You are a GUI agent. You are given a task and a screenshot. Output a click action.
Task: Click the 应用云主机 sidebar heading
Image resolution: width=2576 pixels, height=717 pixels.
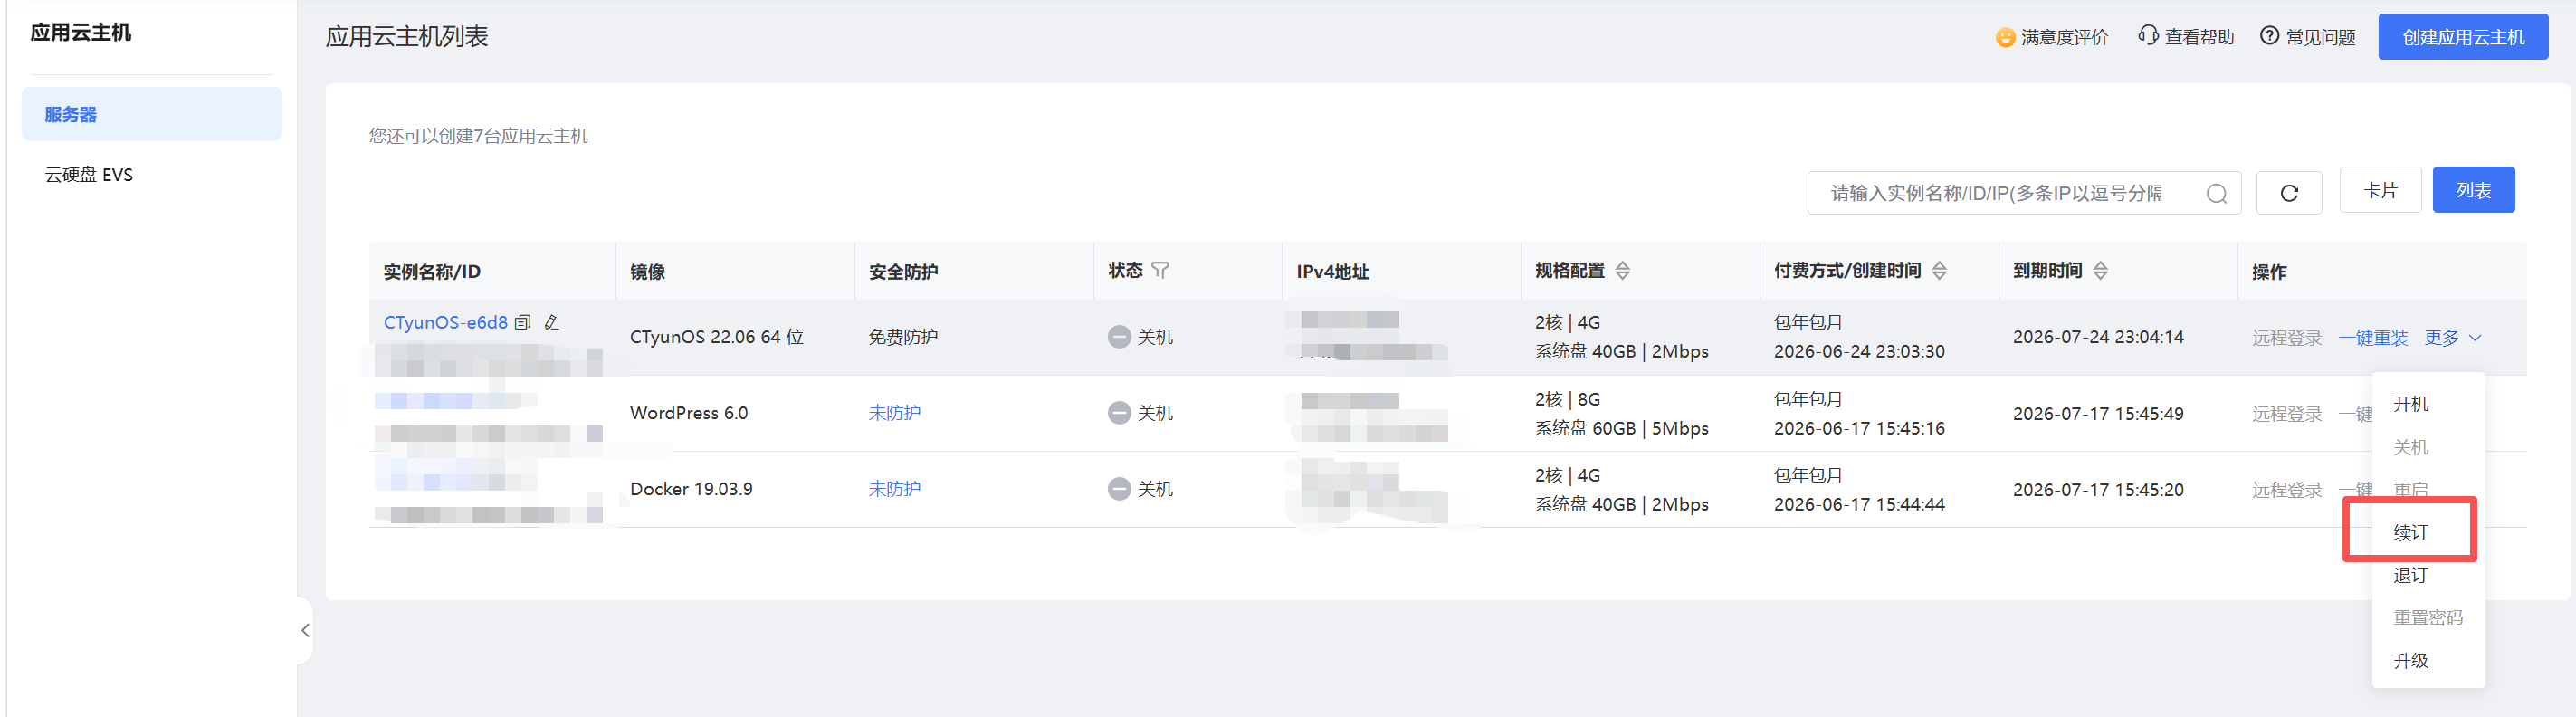coord(81,32)
